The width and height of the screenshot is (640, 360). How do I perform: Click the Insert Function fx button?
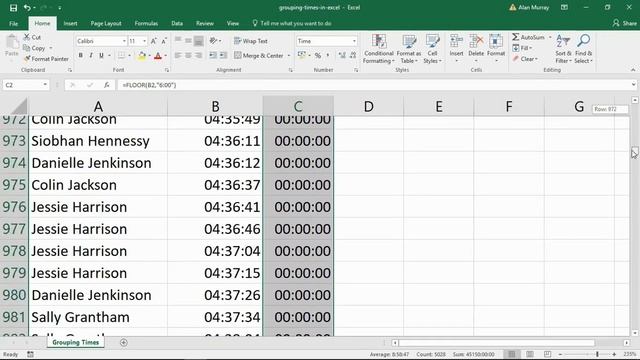coord(107,85)
